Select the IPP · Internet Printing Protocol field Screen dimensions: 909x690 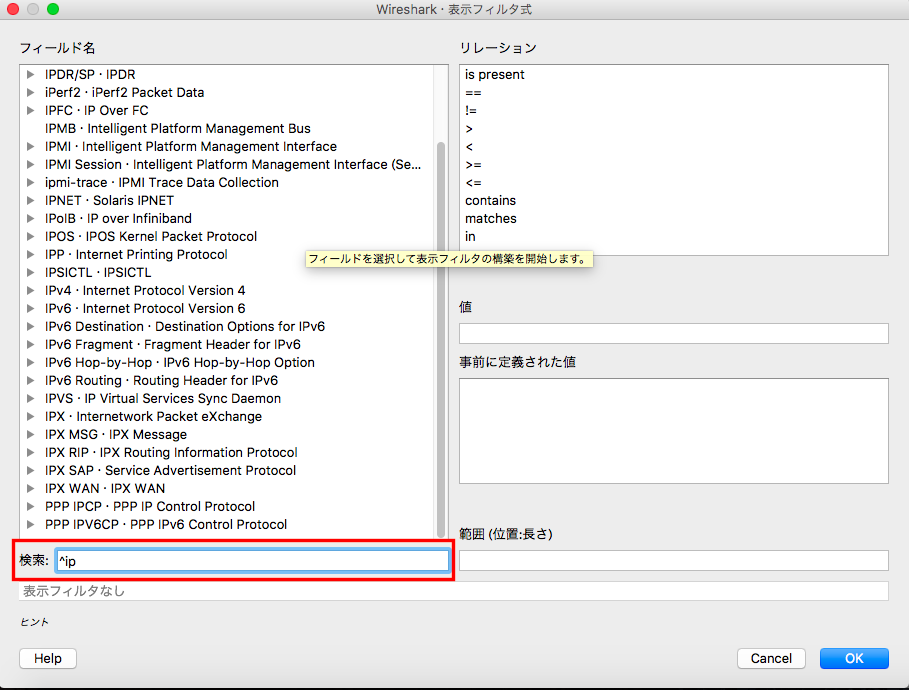coord(136,254)
